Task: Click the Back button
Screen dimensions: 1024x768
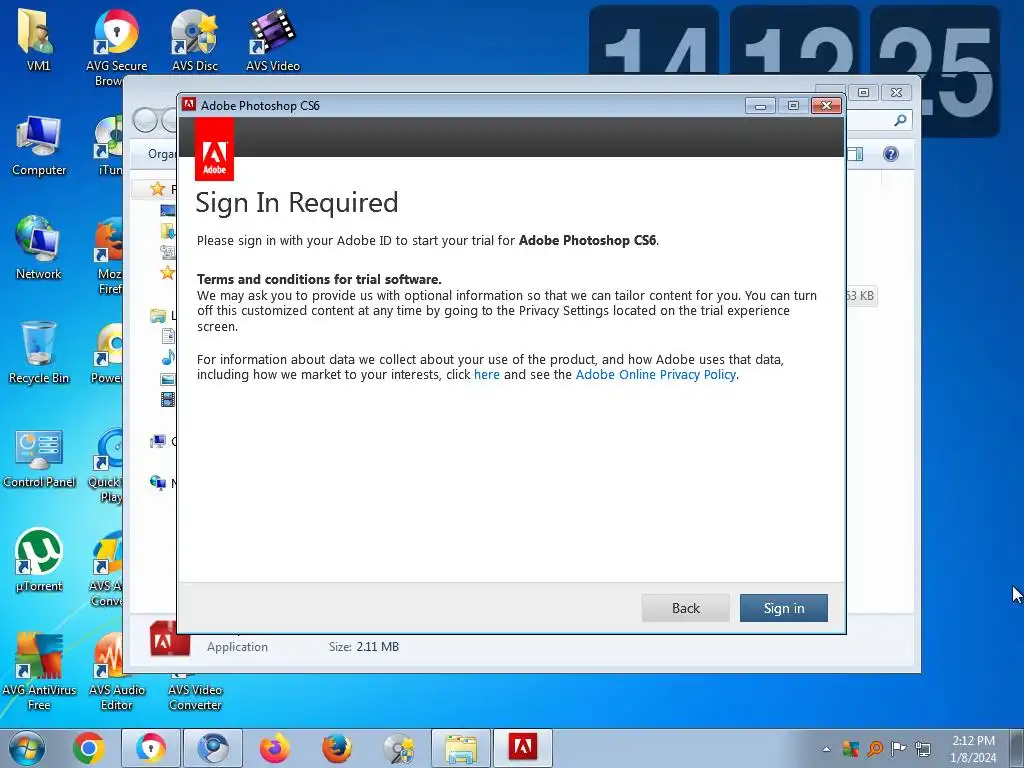Action: point(686,608)
